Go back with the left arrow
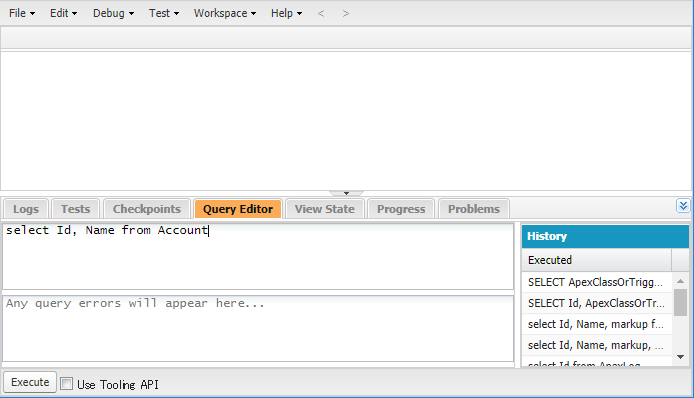Screen dimensions: 694x398 tap(321, 14)
